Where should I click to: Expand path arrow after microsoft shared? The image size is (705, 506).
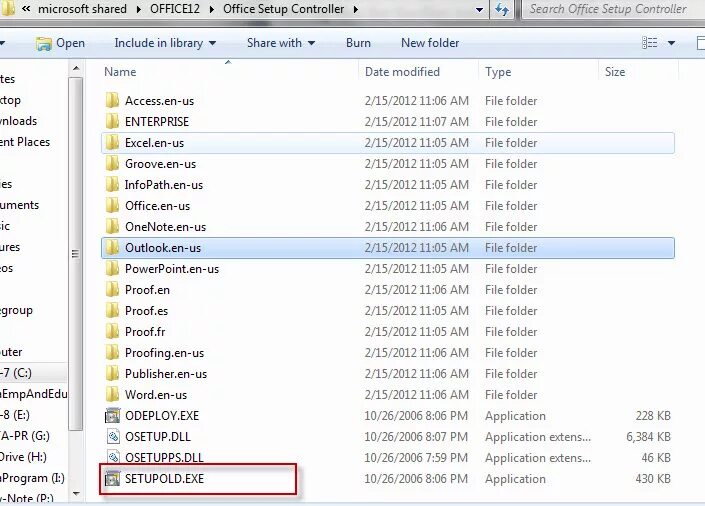138,9
